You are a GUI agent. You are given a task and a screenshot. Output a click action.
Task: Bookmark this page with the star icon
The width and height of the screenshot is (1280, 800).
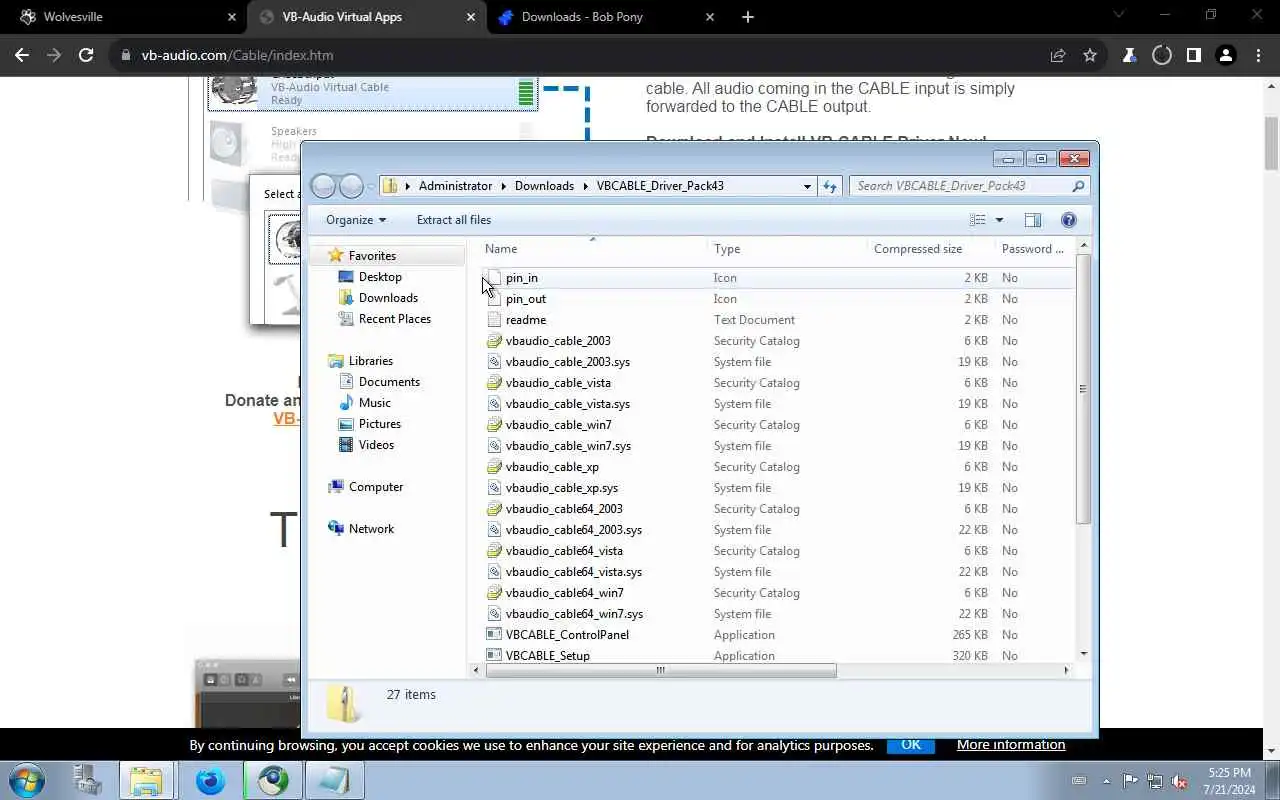pos(1090,56)
